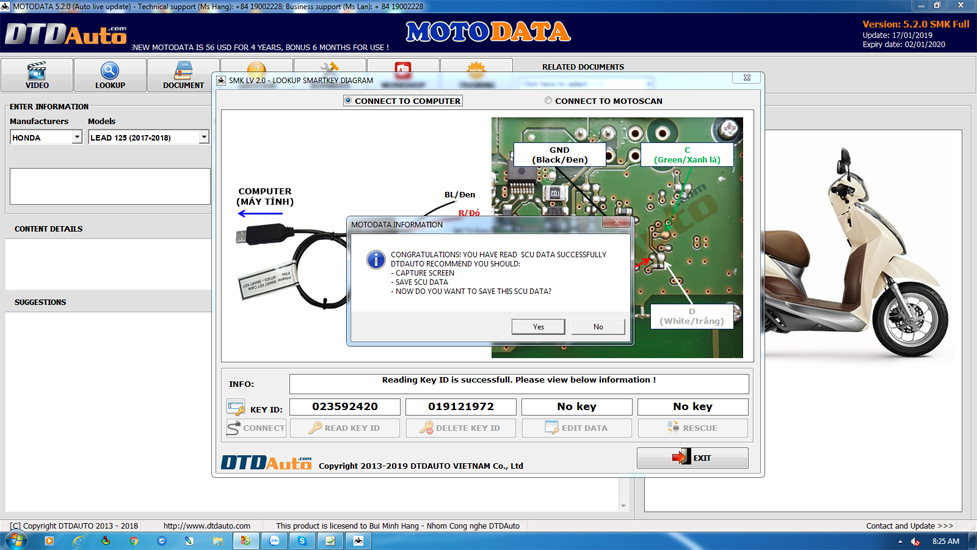Open the LOOKUP magnifier tool
Screen dimensions: 977x550
(x=110, y=75)
